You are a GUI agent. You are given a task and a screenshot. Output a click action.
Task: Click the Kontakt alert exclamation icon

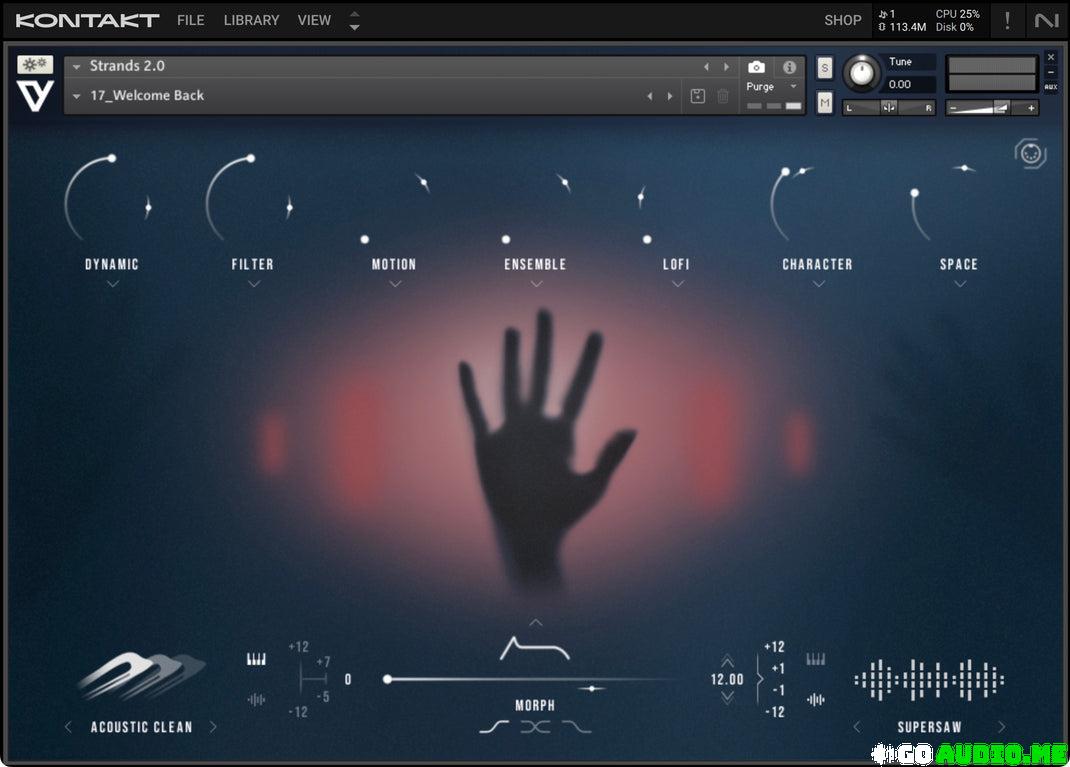pos(1006,20)
